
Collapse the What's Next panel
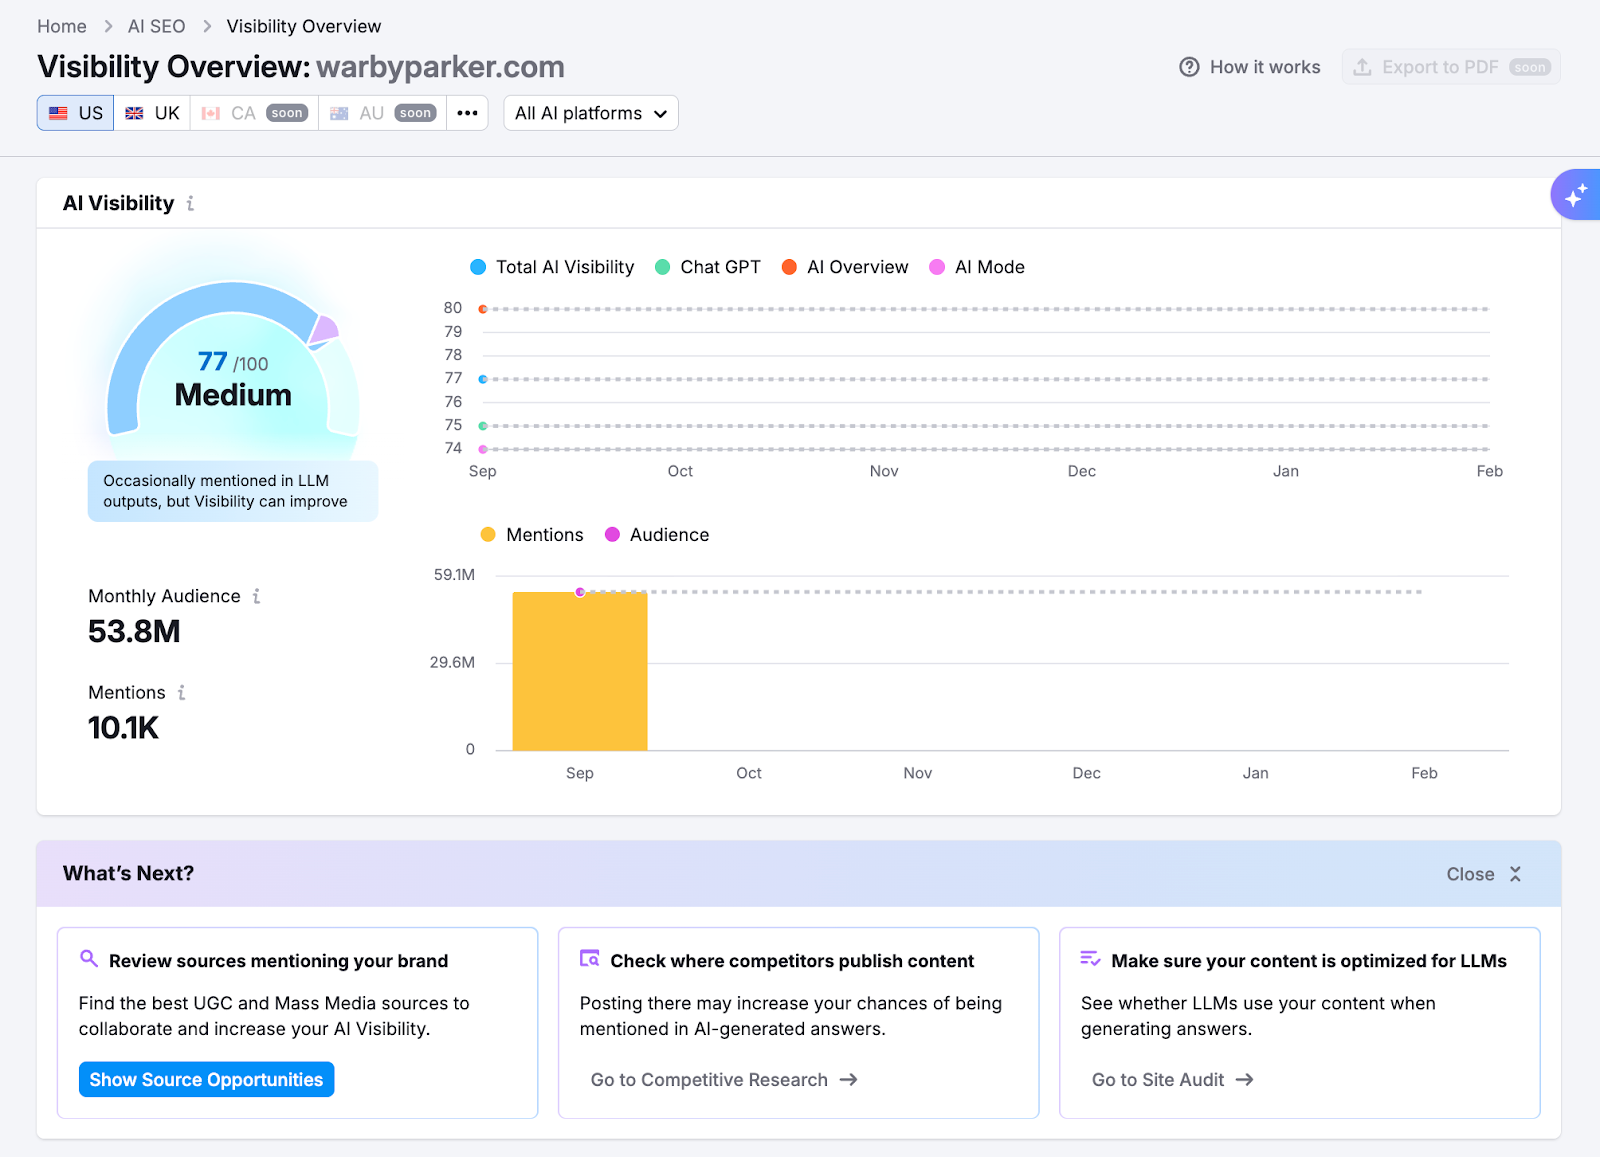click(x=1484, y=874)
